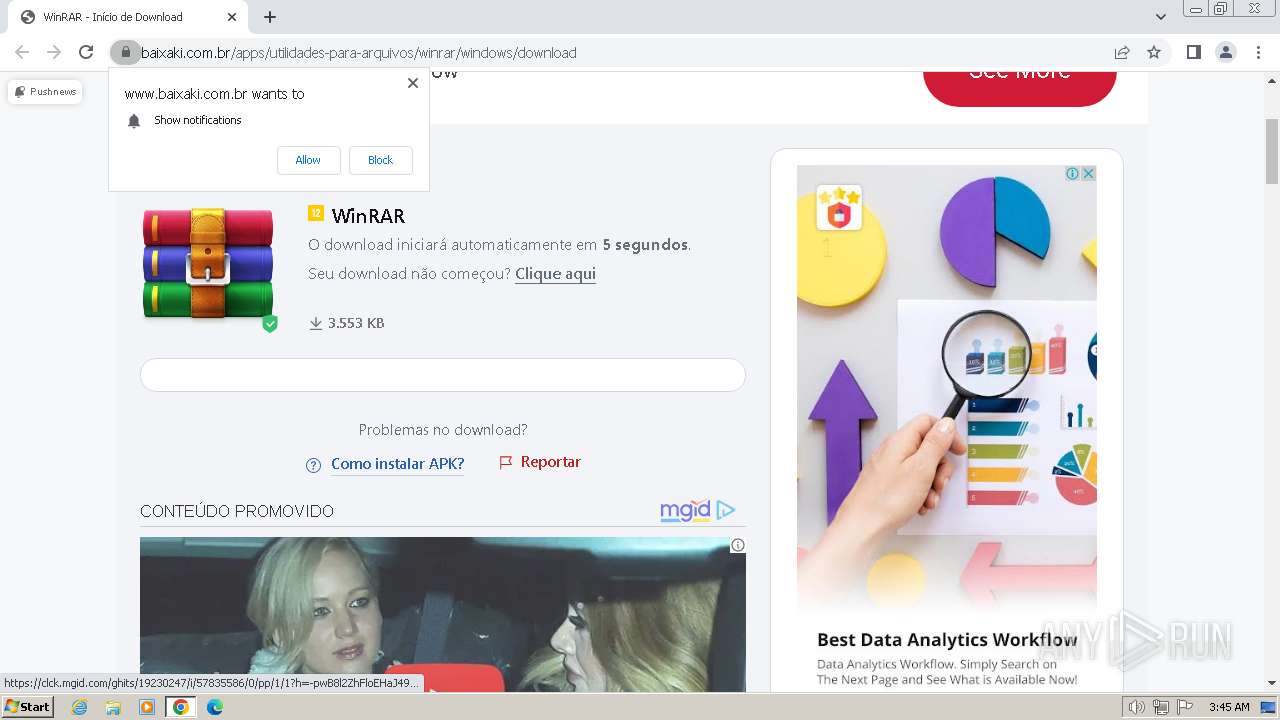1280x720 pixels.
Task: Click the scrollbar down arrow
Action: 1272,684
